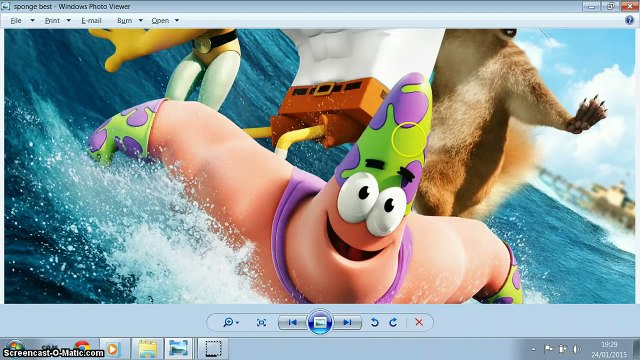The width and height of the screenshot is (640, 360).
Task: Restore down the Photo Viewer window
Action: coord(610,6)
